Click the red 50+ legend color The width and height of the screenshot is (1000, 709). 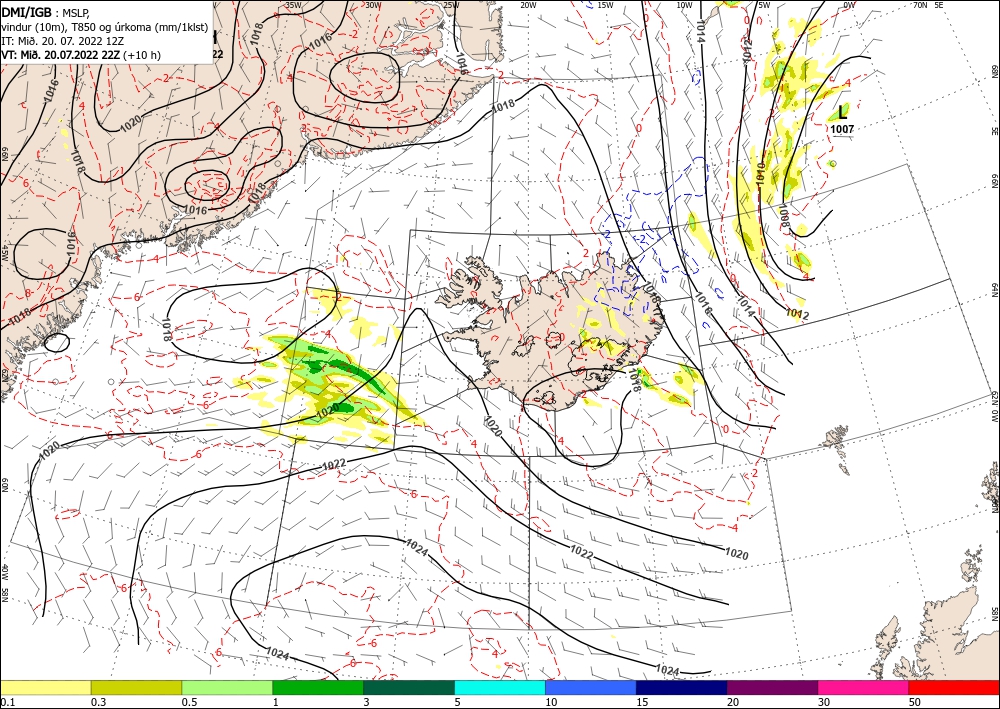click(x=954, y=687)
